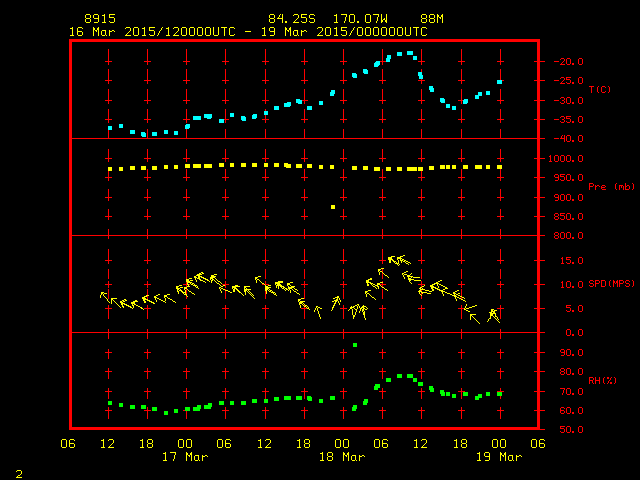Screen dimensions: 640x480
Task: Click the 900.0 pressure tick label
Action: (x=568, y=198)
